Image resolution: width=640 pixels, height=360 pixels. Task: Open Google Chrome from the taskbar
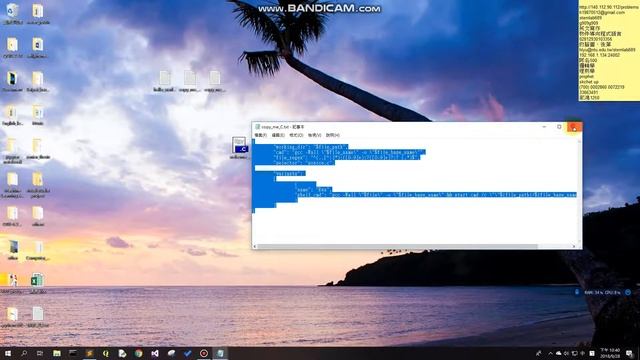click(x=138, y=353)
